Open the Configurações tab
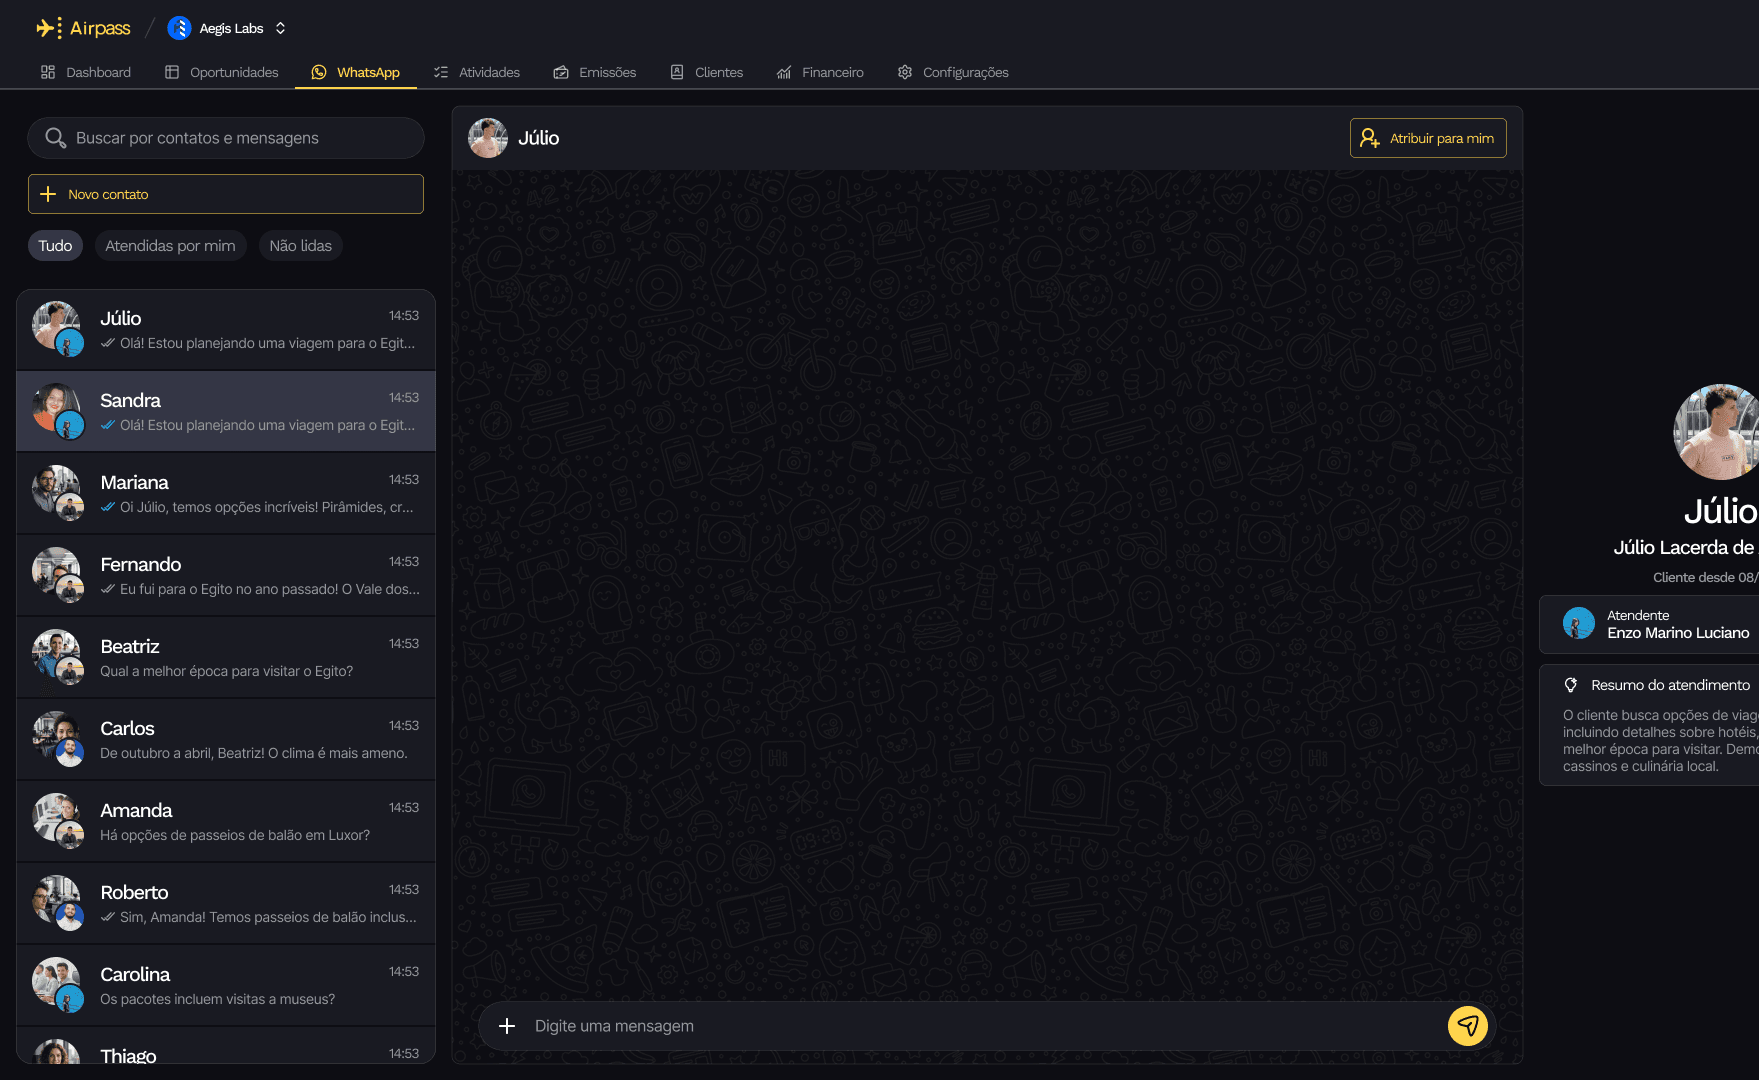This screenshot has width=1759, height=1080. click(x=953, y=72)
